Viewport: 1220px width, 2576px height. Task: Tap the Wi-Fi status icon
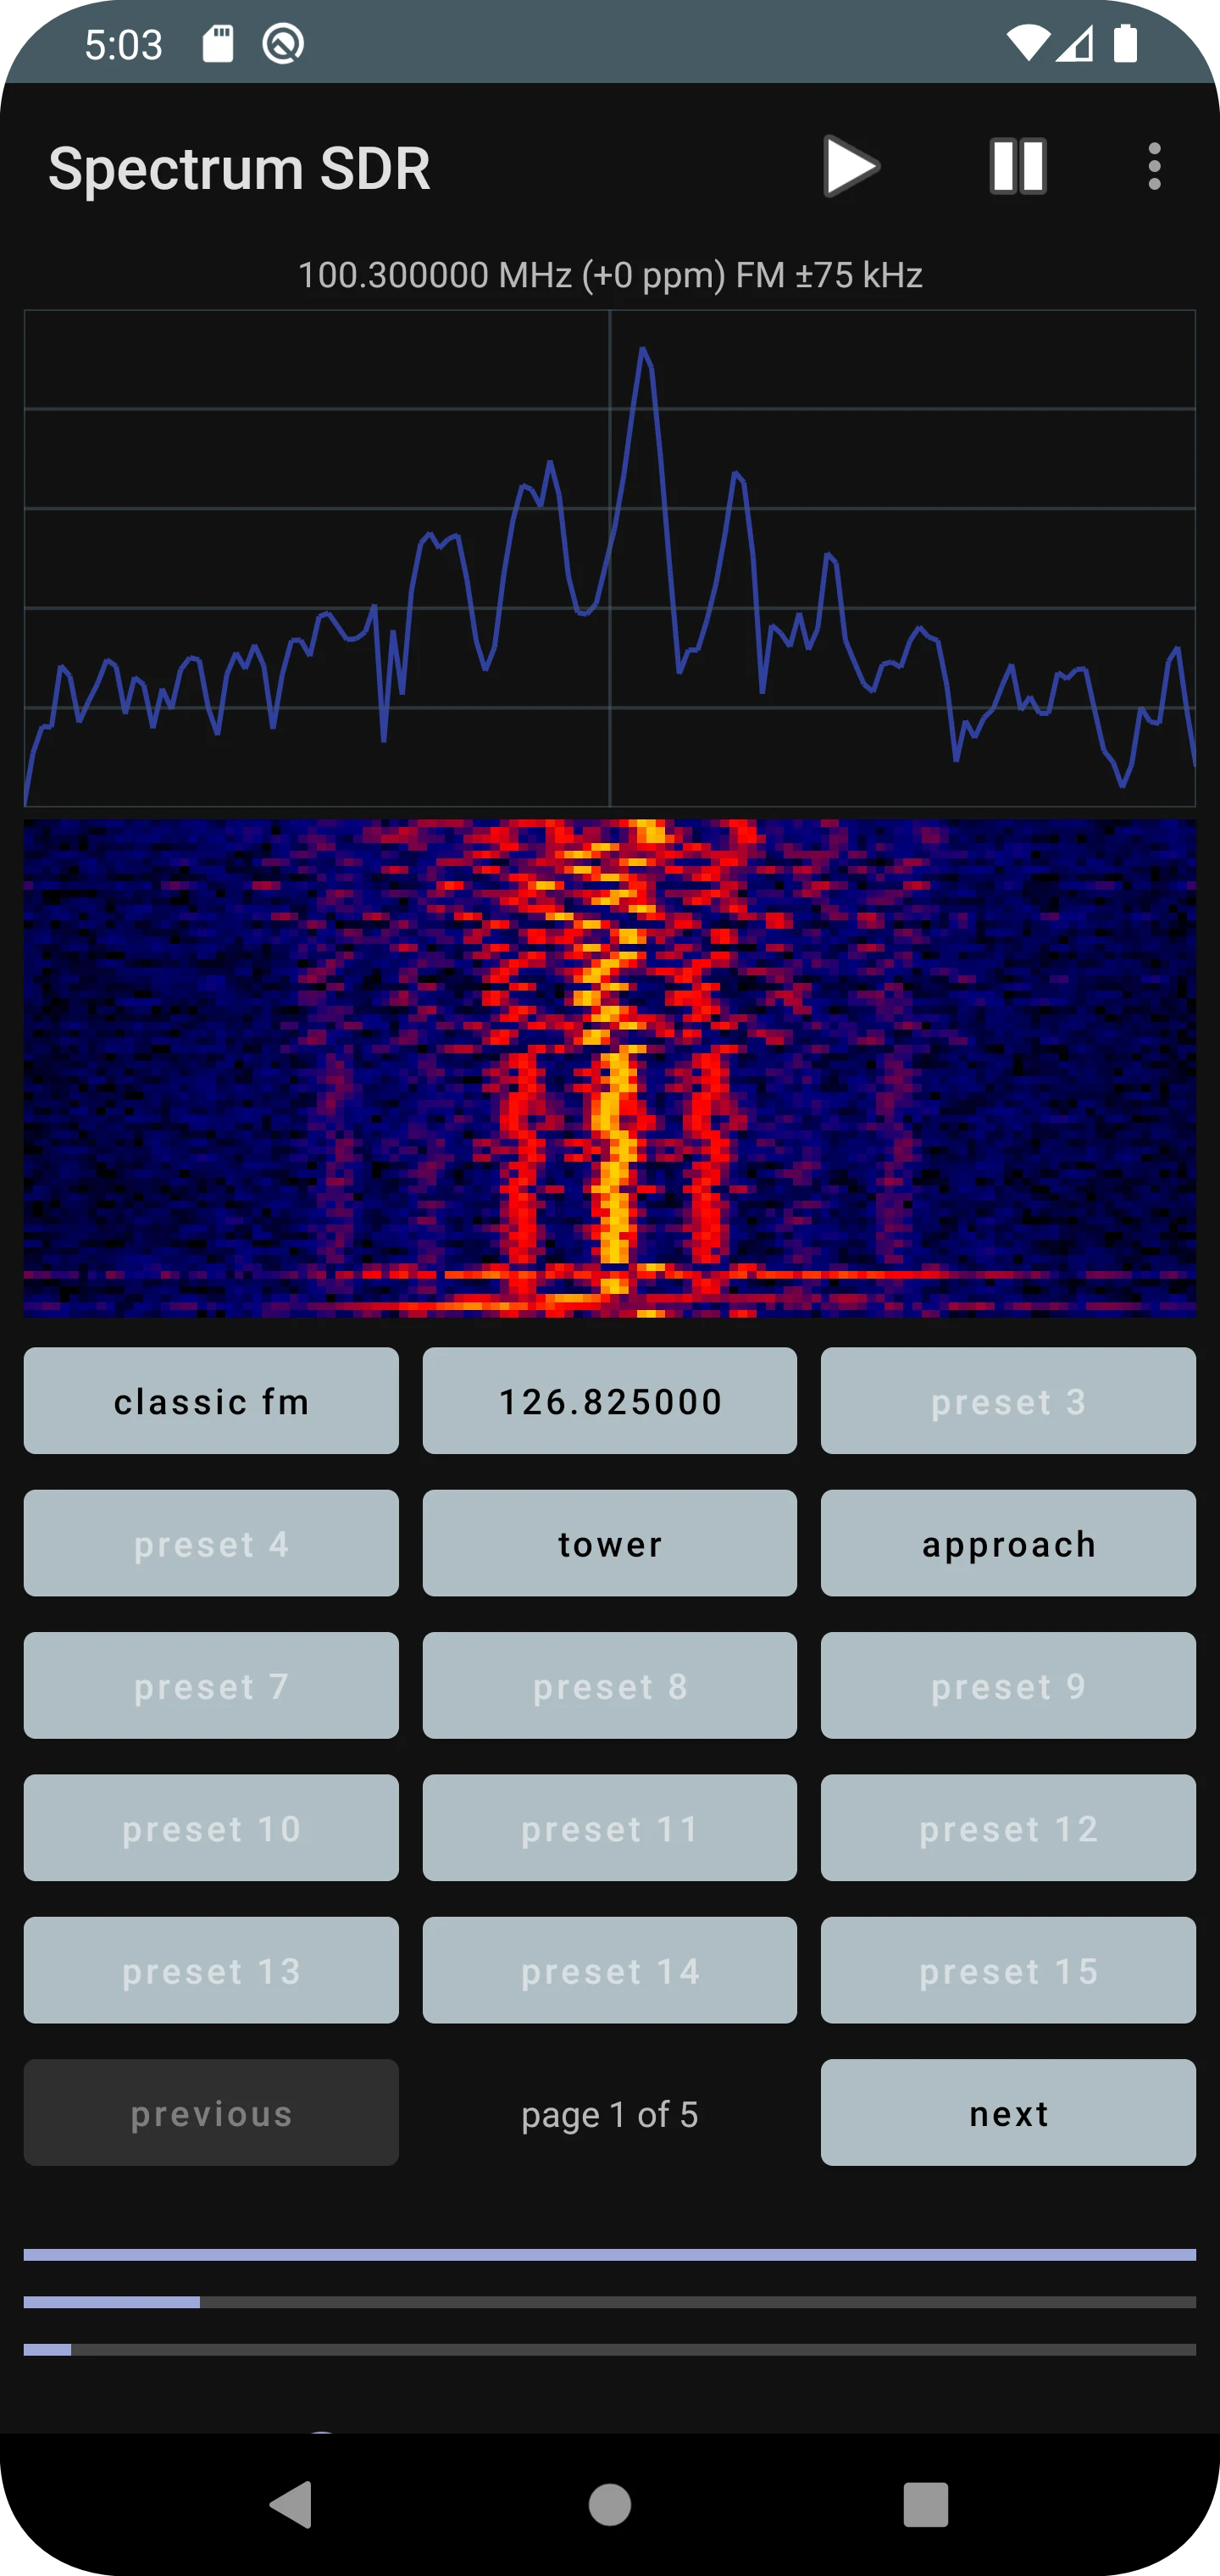click(1028, 44)
